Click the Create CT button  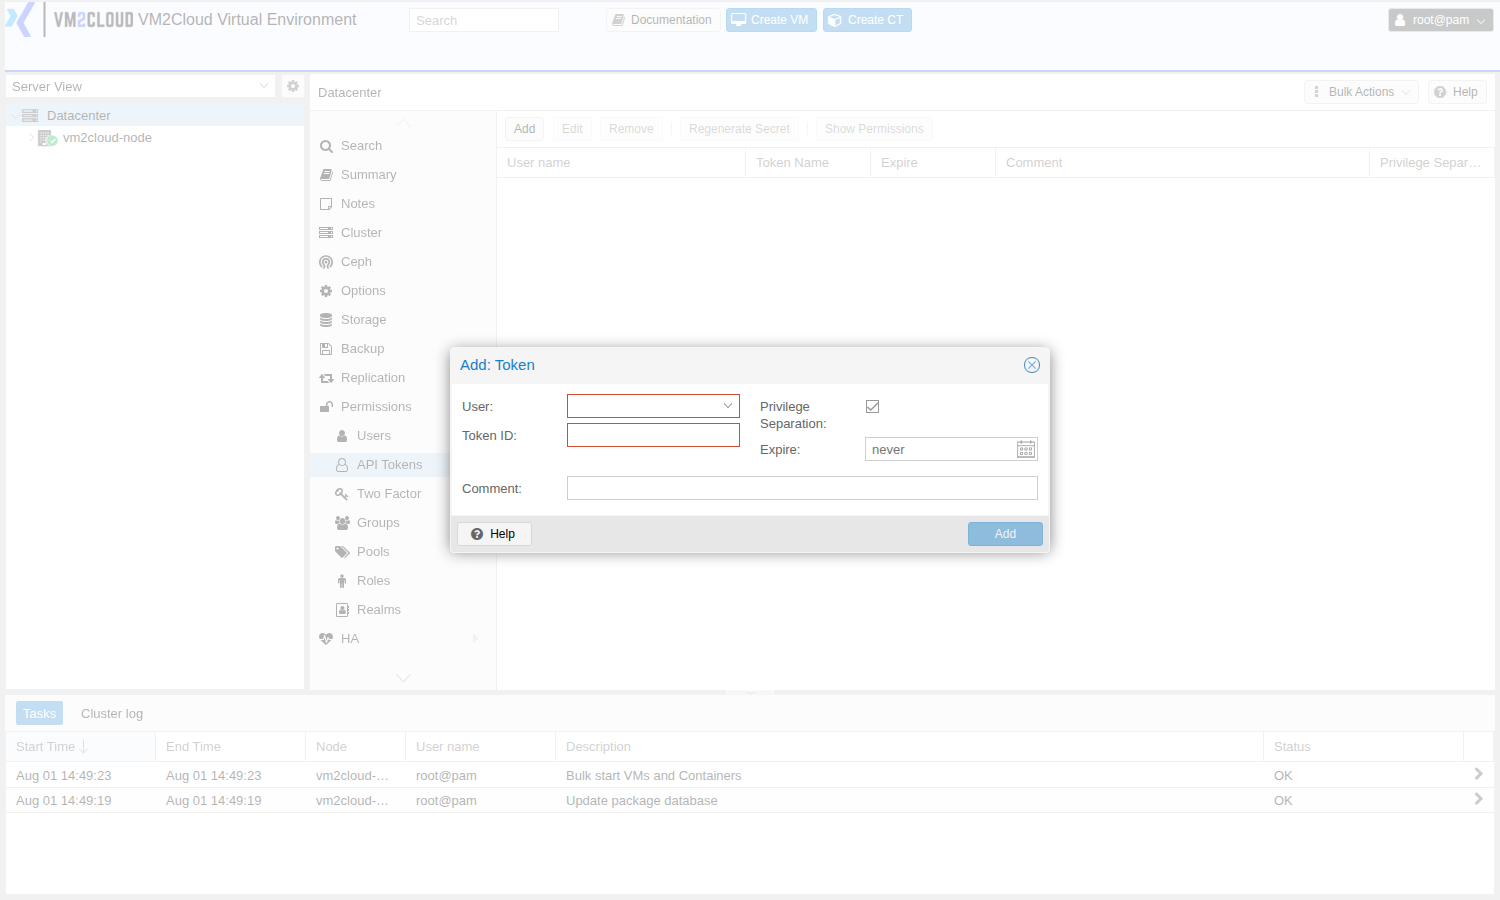pos(867,20)
